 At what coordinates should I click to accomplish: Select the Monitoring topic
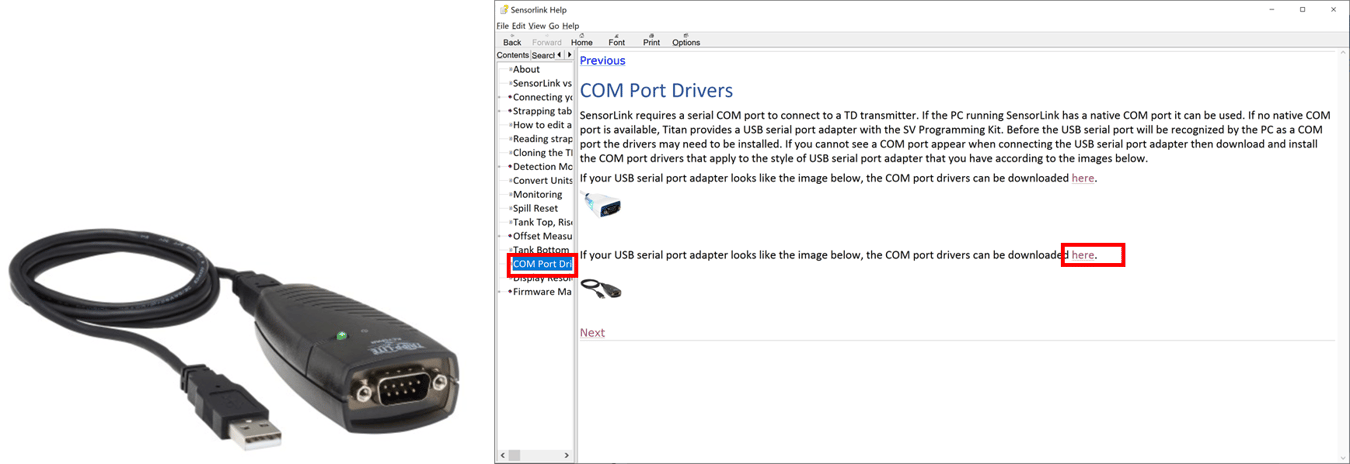pyautogui.click(x=537, y=195)
